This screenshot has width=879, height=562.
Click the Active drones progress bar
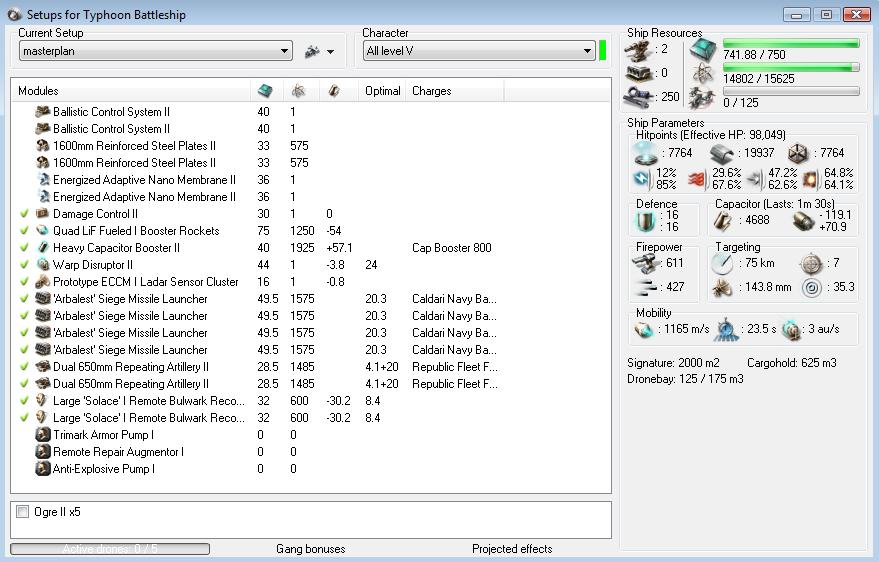[x=110, y=549]
